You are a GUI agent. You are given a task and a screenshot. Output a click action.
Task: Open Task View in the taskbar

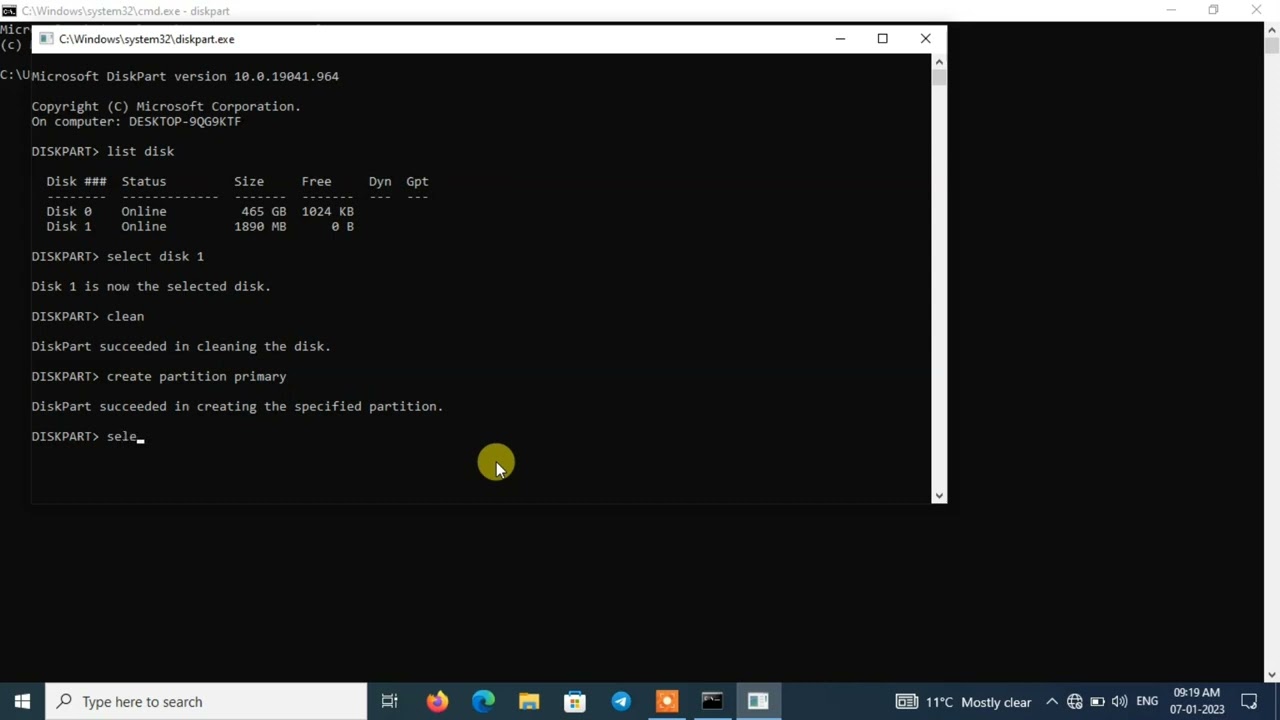pyautogui.click(x=389, y=701)
